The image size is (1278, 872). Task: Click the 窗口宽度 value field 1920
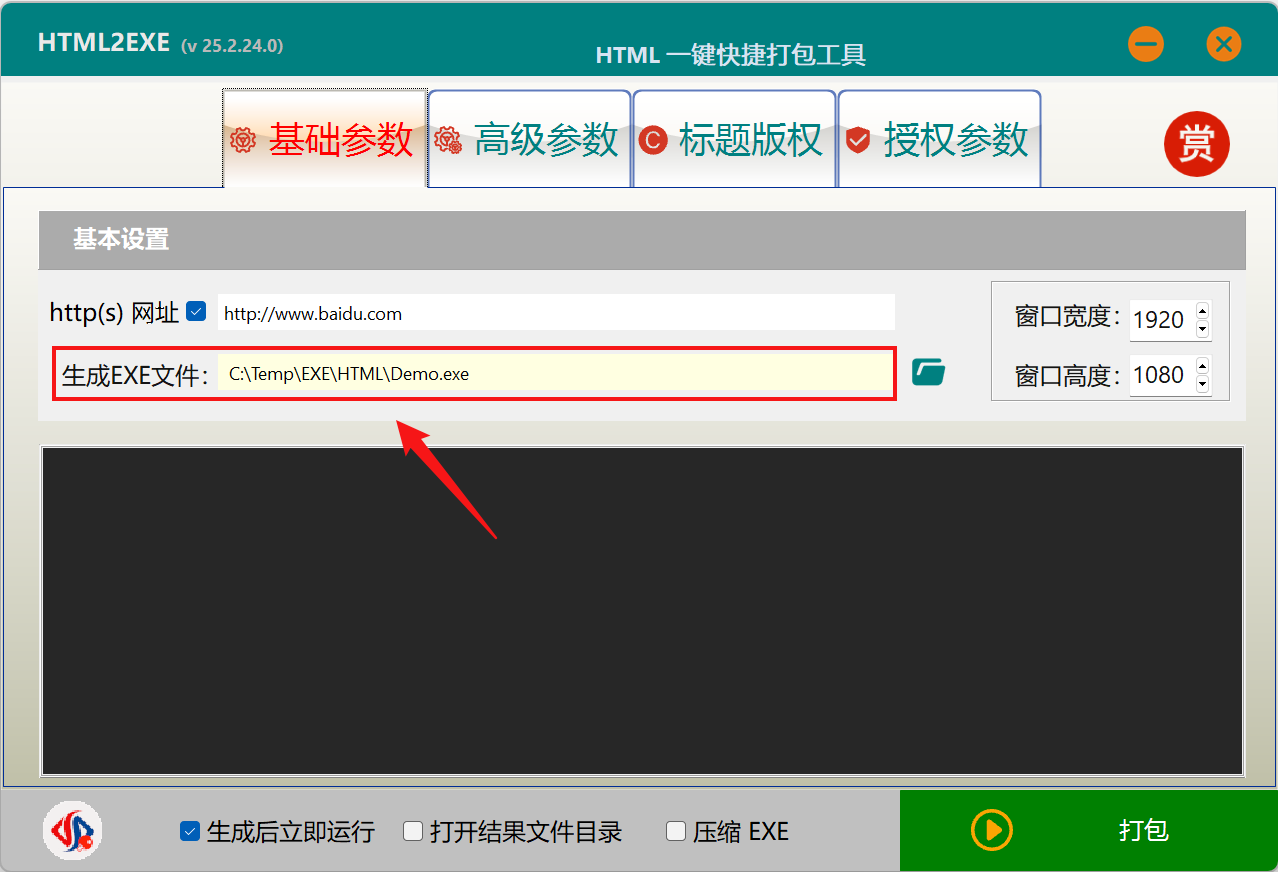1162,320
